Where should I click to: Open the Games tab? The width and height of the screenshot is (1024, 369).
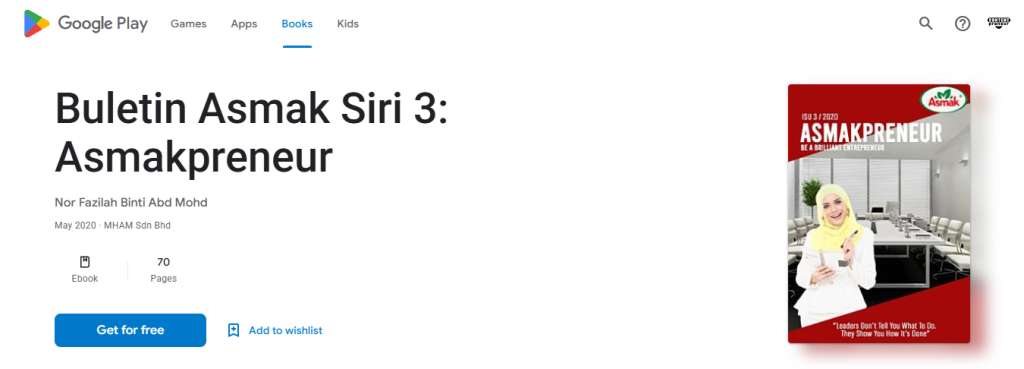188,24
